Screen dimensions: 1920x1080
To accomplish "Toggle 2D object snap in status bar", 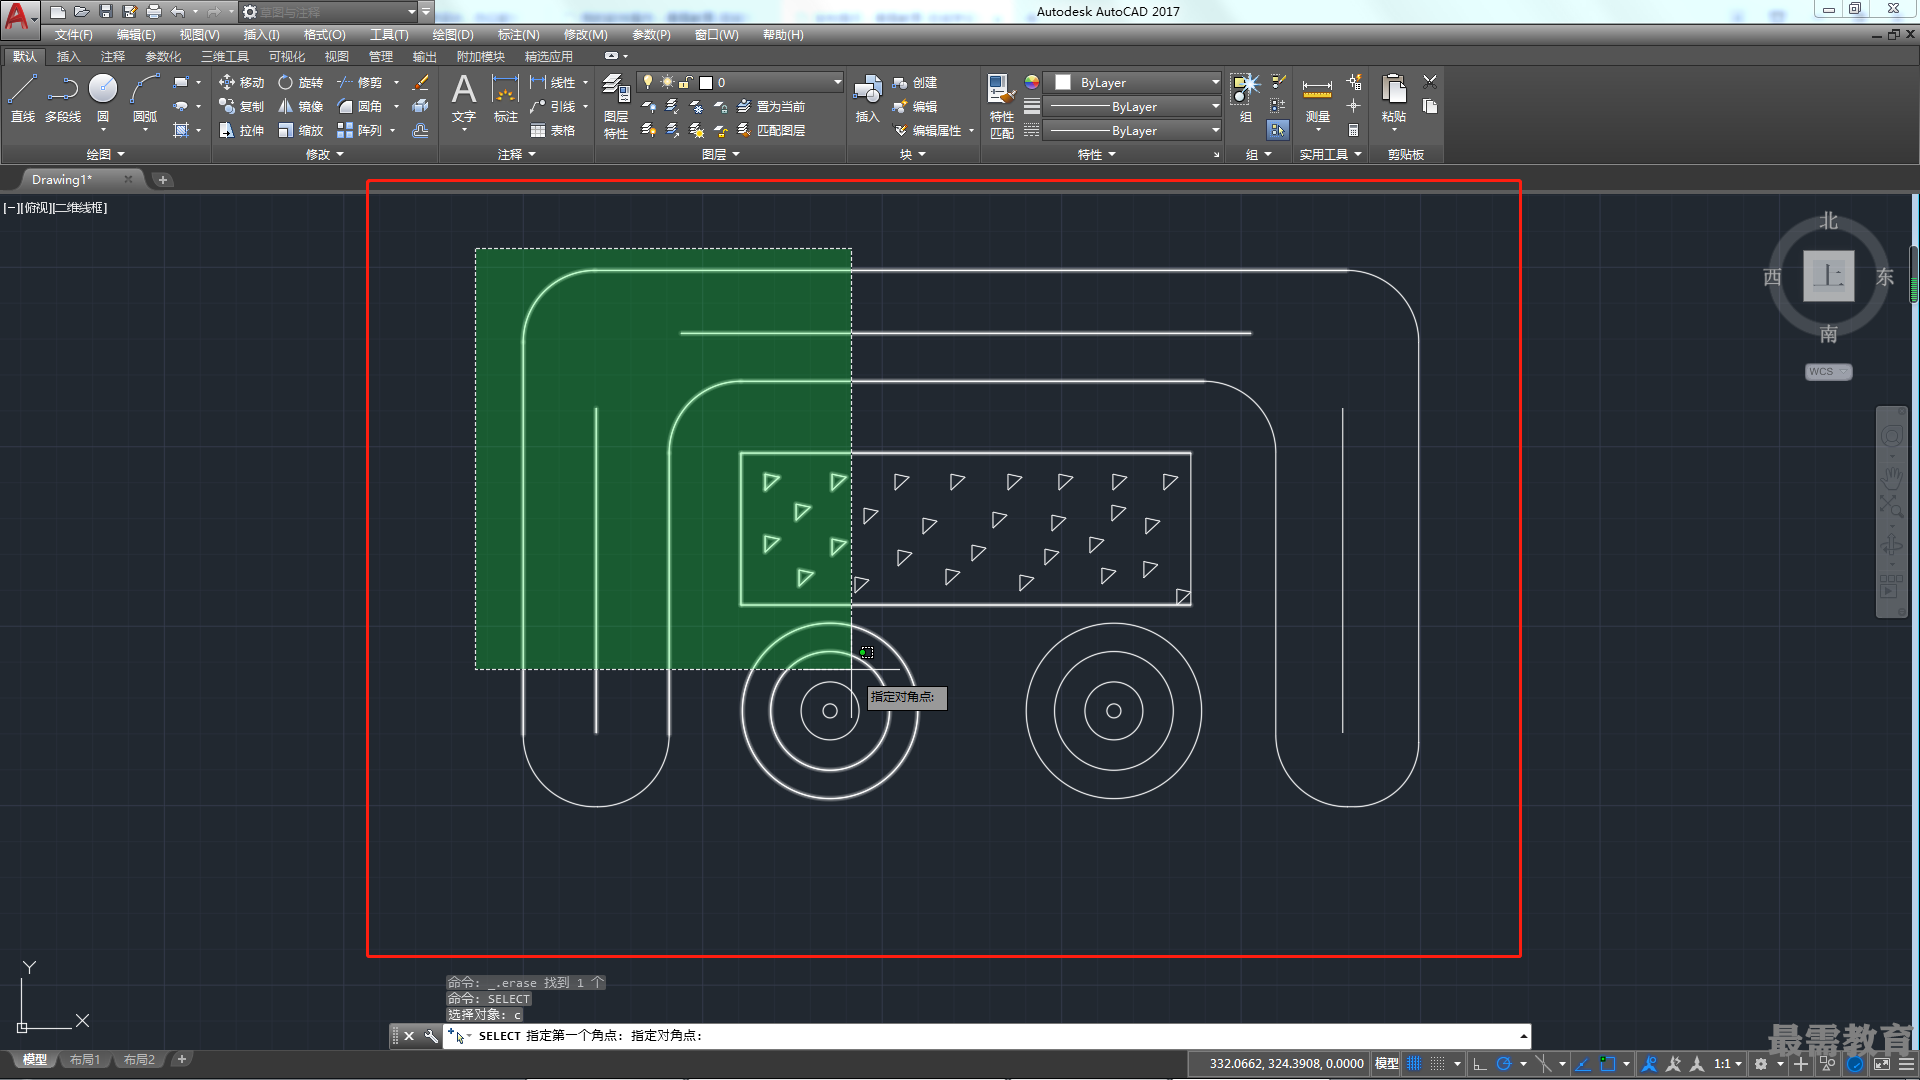I will pos(1608,1063).
